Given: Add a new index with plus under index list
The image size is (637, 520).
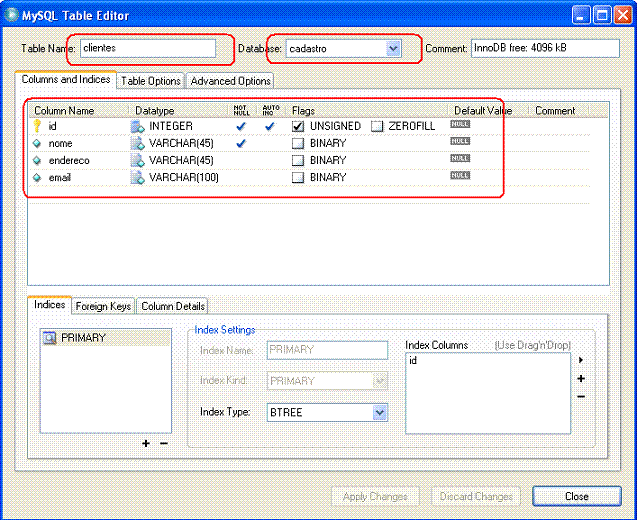Looking at the screenshot, I should pos(146,443).
